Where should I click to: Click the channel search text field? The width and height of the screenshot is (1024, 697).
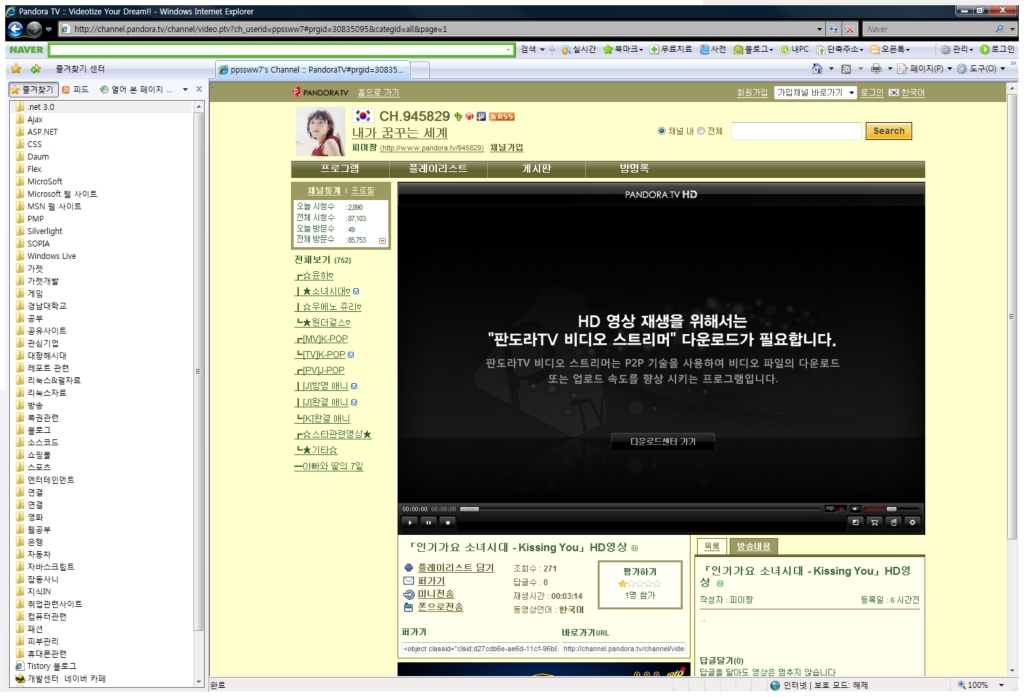pos(796,131)
